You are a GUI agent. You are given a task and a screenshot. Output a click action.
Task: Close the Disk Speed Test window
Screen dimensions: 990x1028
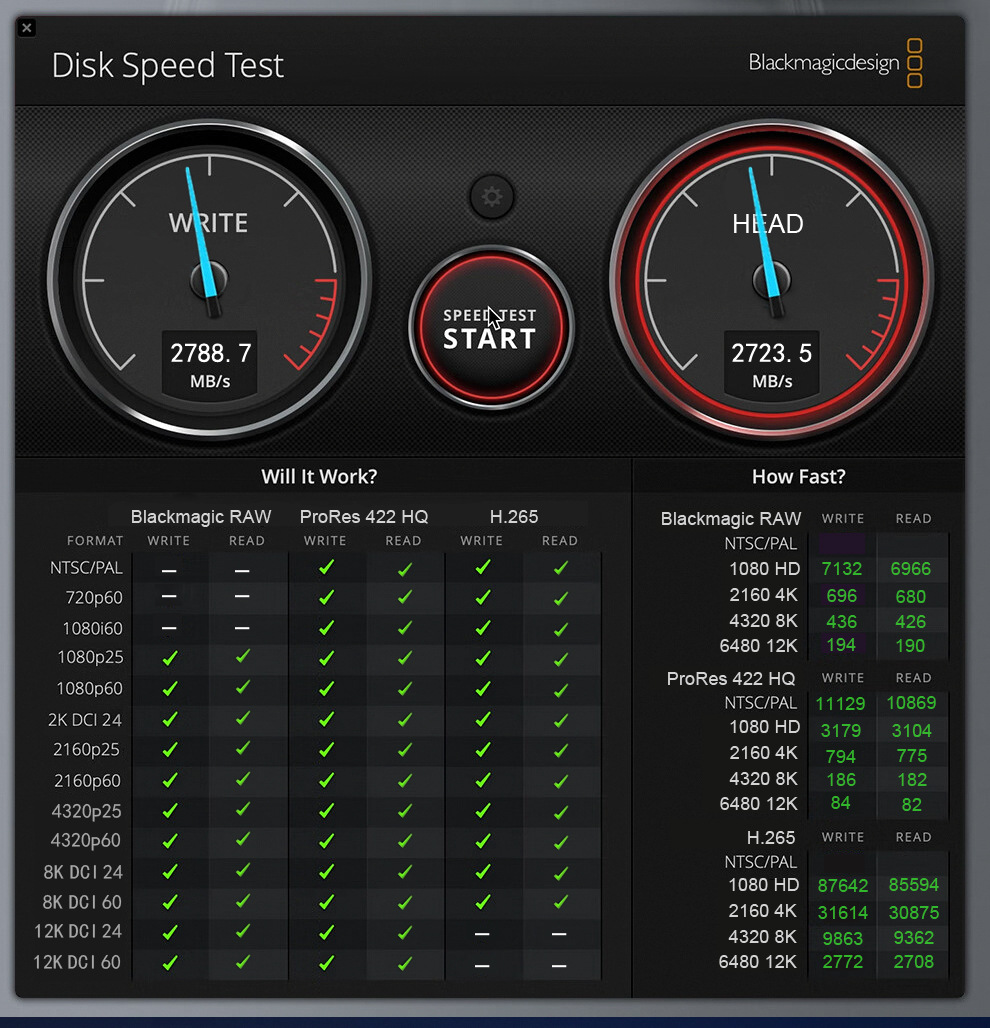27,28
